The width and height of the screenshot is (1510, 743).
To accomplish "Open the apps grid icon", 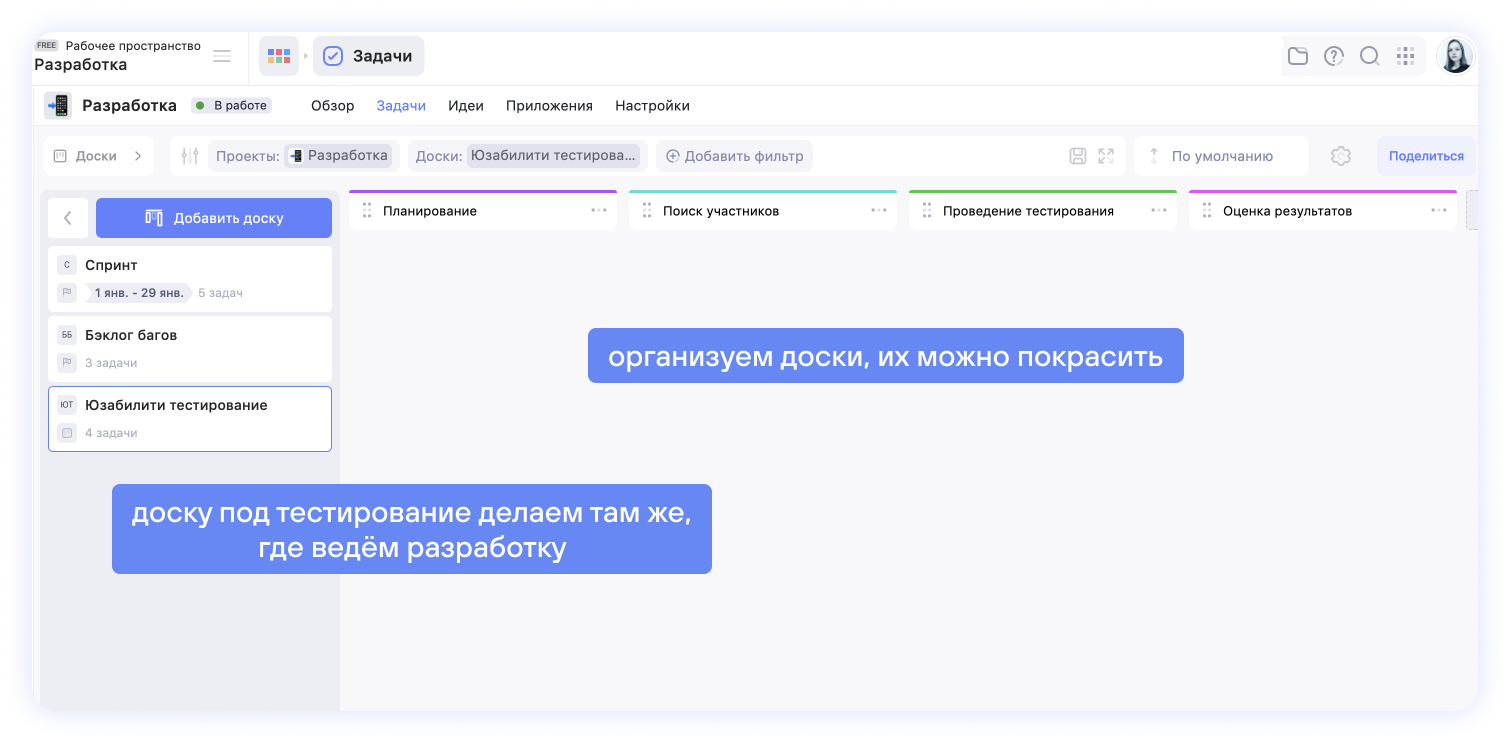I will click(1405, 56).
